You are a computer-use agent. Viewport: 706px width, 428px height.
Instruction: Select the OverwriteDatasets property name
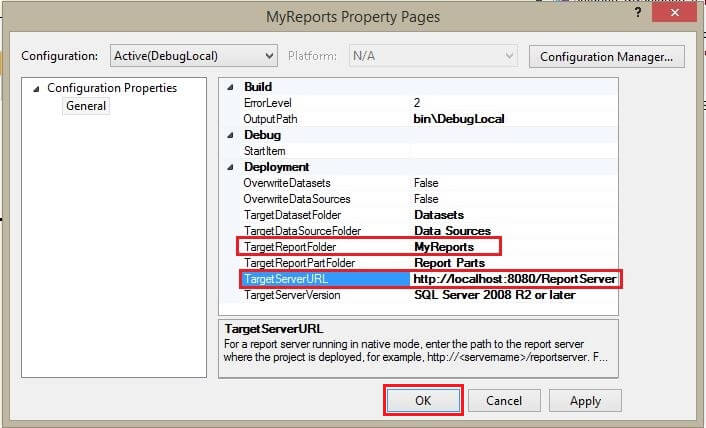(287, 183)
